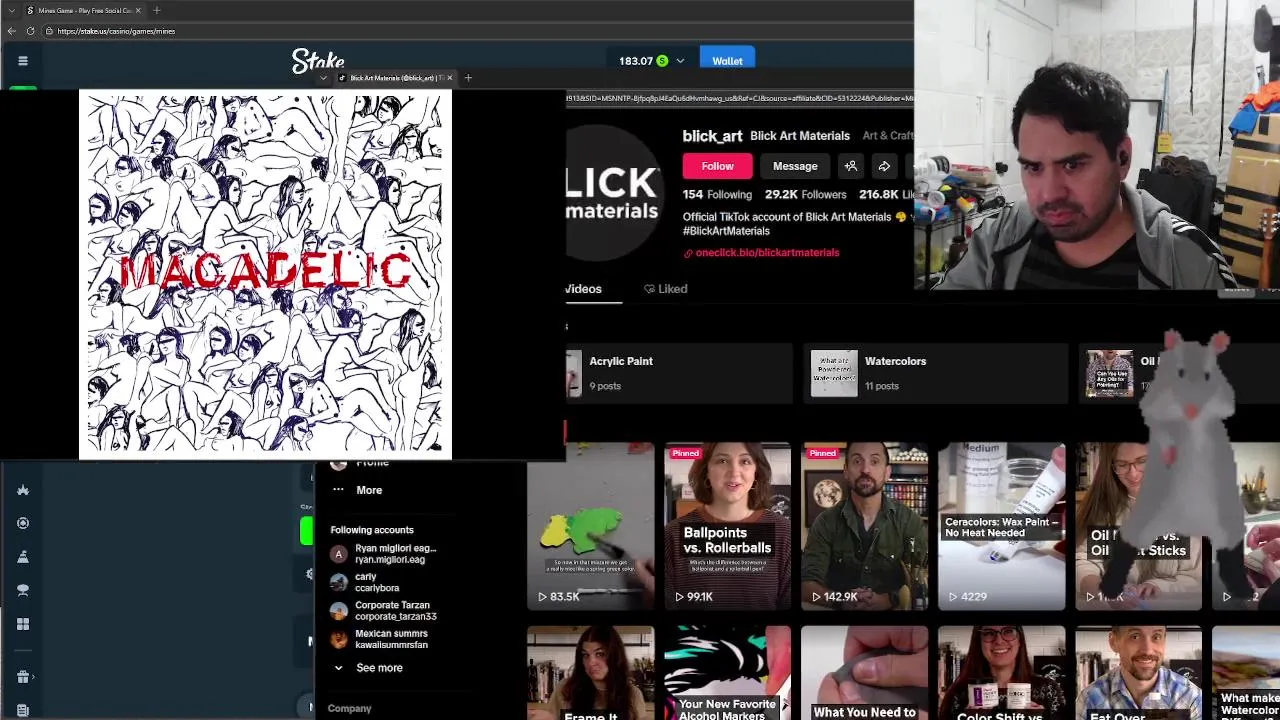The height and width of the screenshot is (720, 1280).
Task: Play the Ballpoints vs. Rollerballs video
Action: click(x=728, y=527)
